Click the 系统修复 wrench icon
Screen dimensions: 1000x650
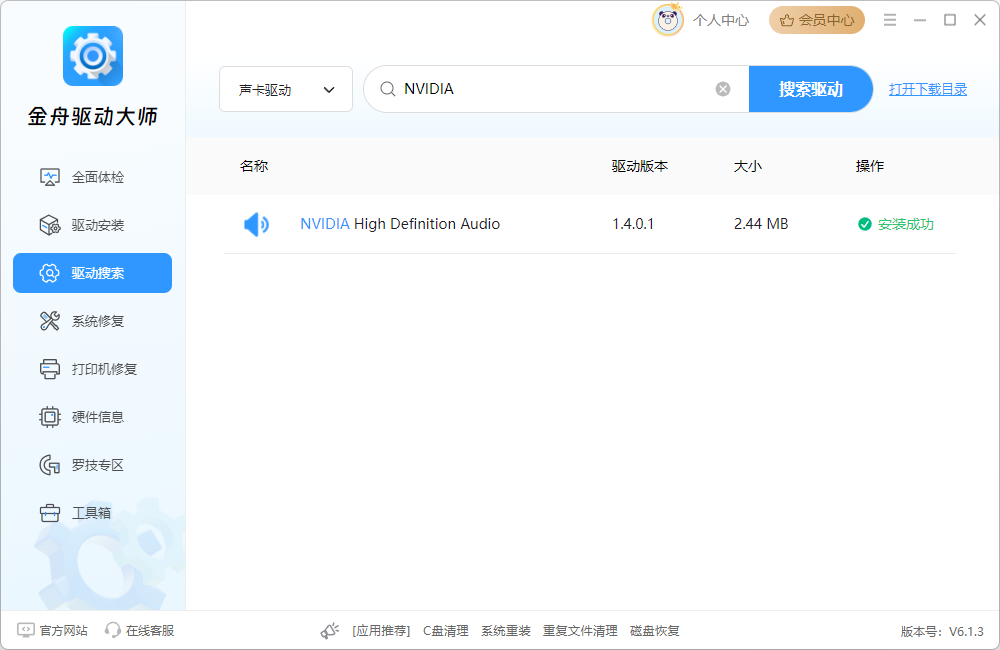point(50,321)
